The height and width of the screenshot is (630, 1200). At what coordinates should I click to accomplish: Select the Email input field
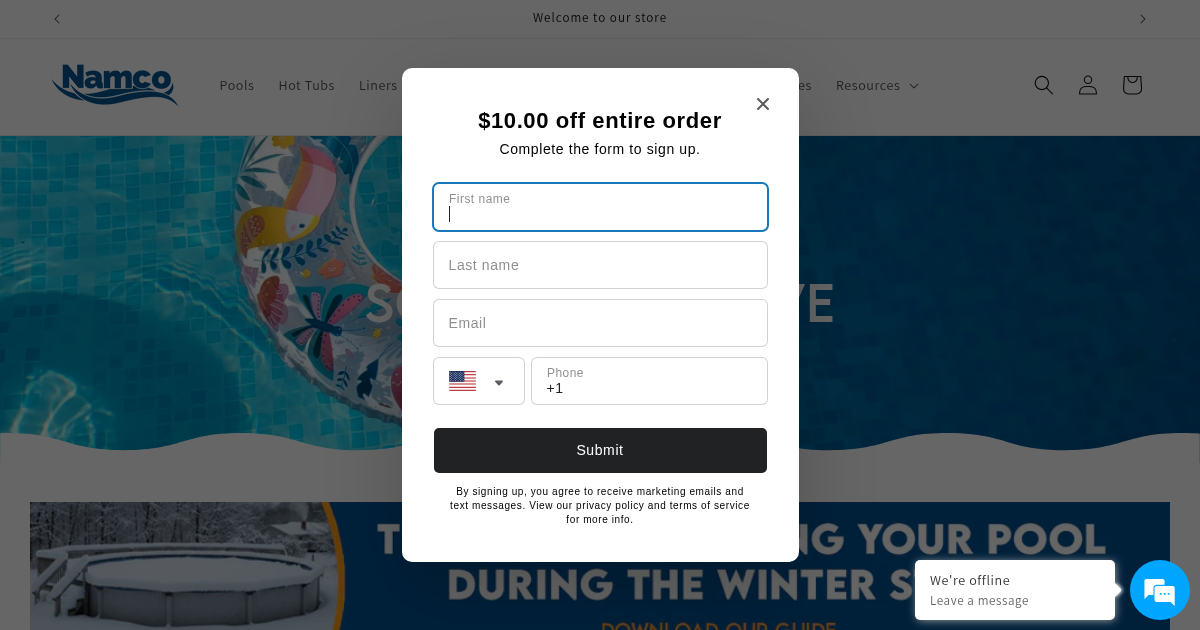(600, 323)
